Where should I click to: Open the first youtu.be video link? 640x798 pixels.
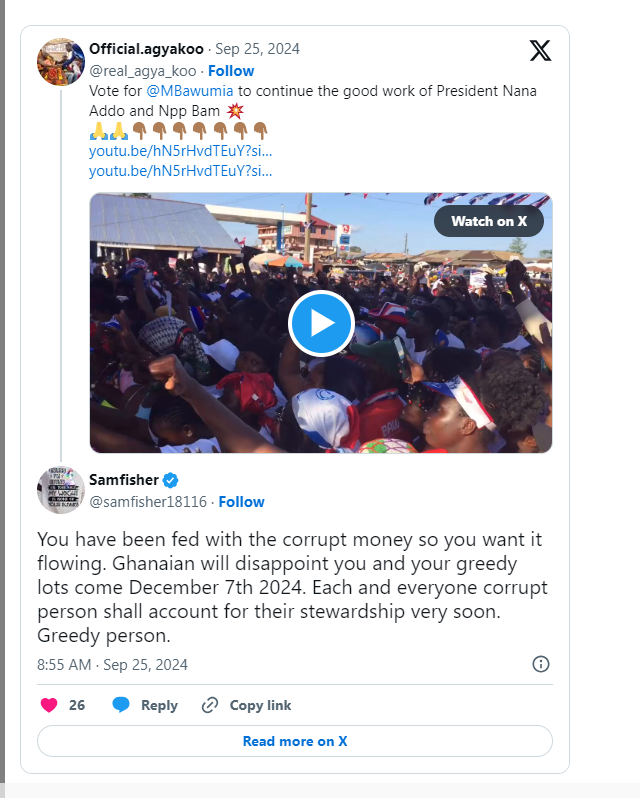click(x=180, y=151)
